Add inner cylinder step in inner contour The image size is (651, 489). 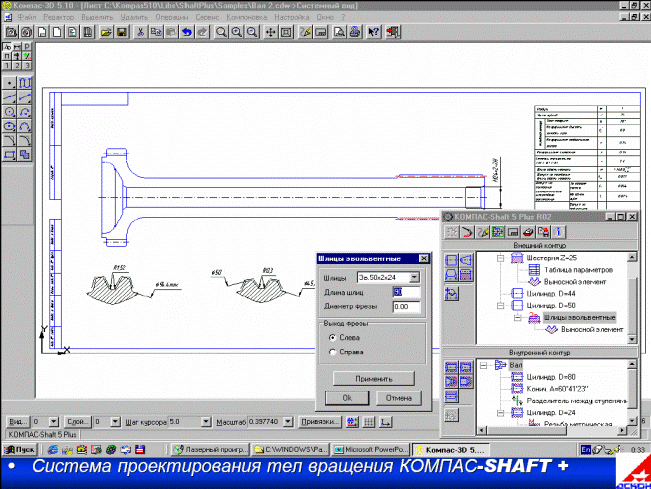pos(451,367)
